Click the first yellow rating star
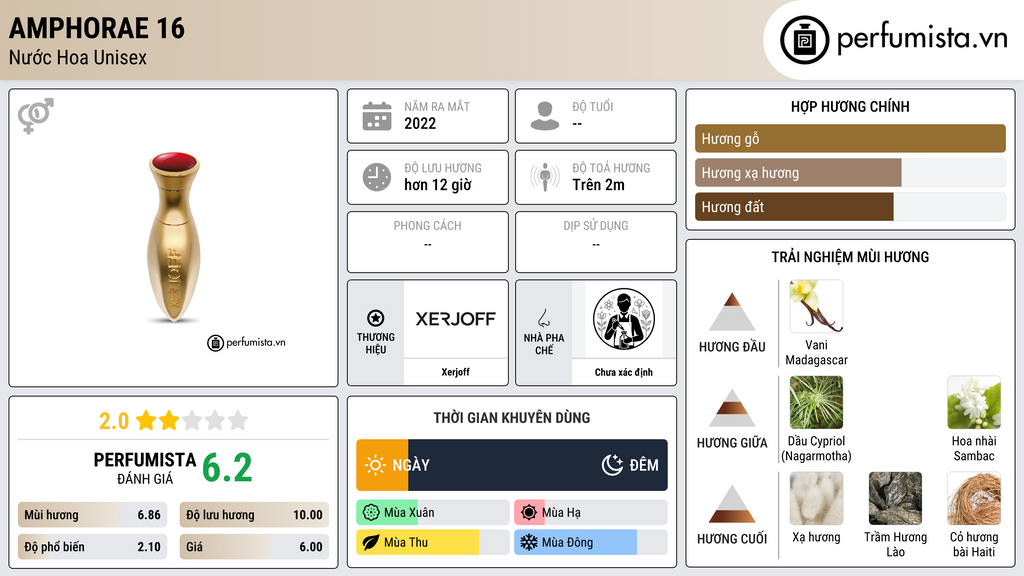This screenshot has width=1024, height=576. coord(146,420)
